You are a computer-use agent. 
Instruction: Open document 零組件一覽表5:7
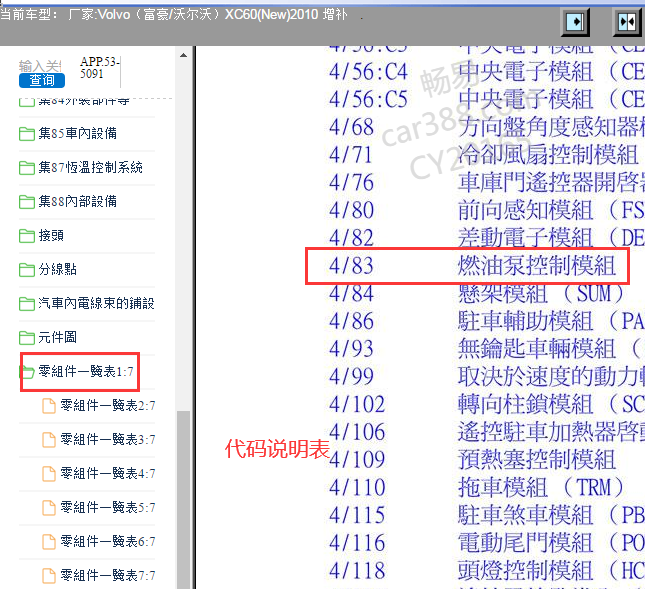pos(108,508)
